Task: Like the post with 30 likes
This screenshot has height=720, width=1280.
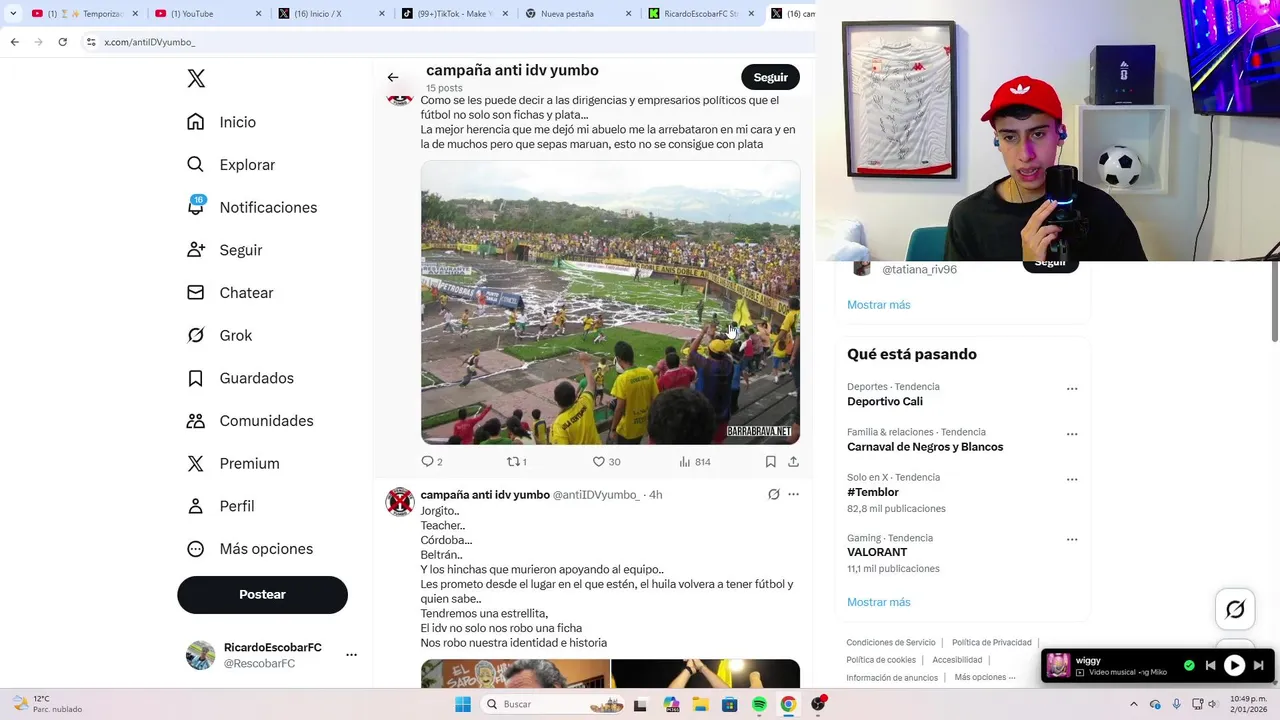Action: 606,462
